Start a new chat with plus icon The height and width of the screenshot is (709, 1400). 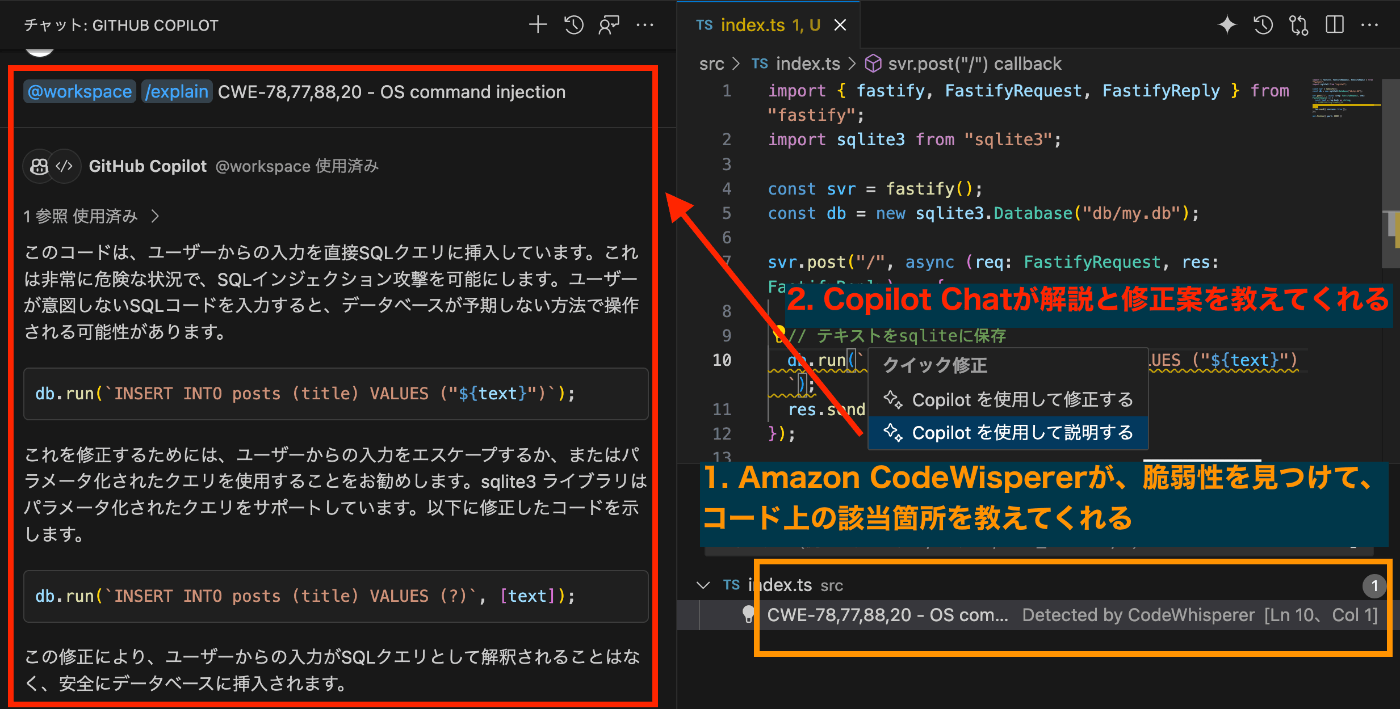coord(538,25)
